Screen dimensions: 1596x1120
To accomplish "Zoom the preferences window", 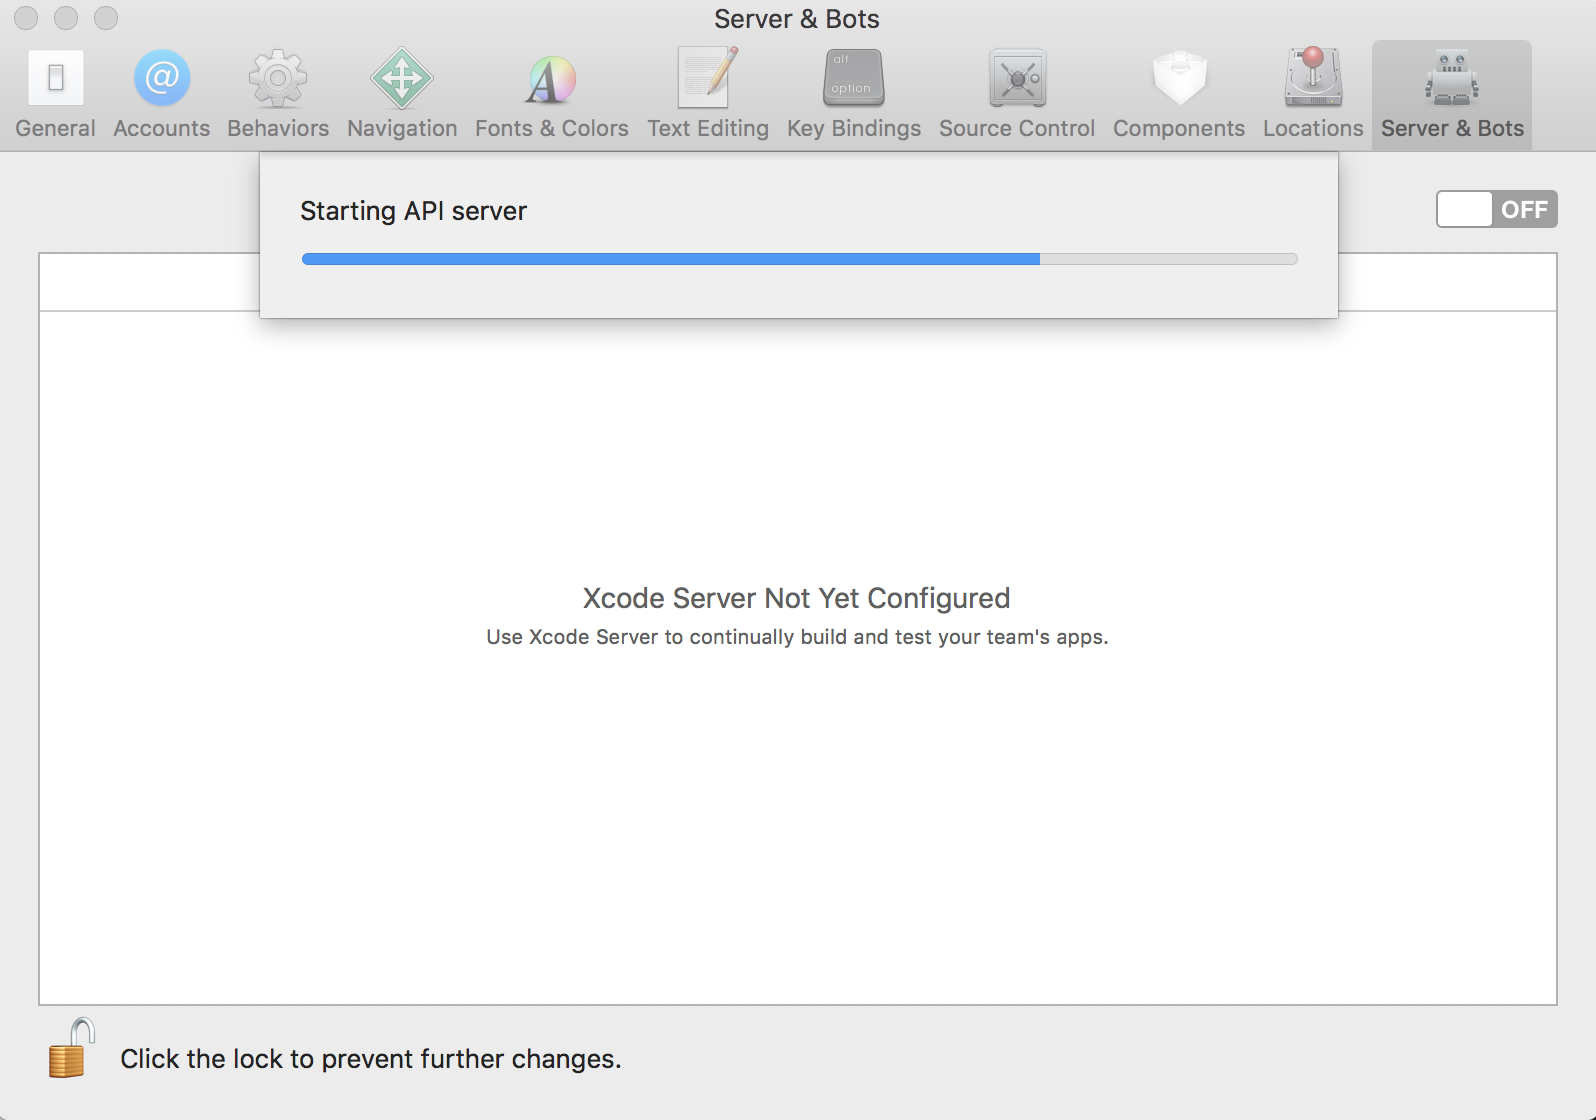I will [x=106, y=18].
